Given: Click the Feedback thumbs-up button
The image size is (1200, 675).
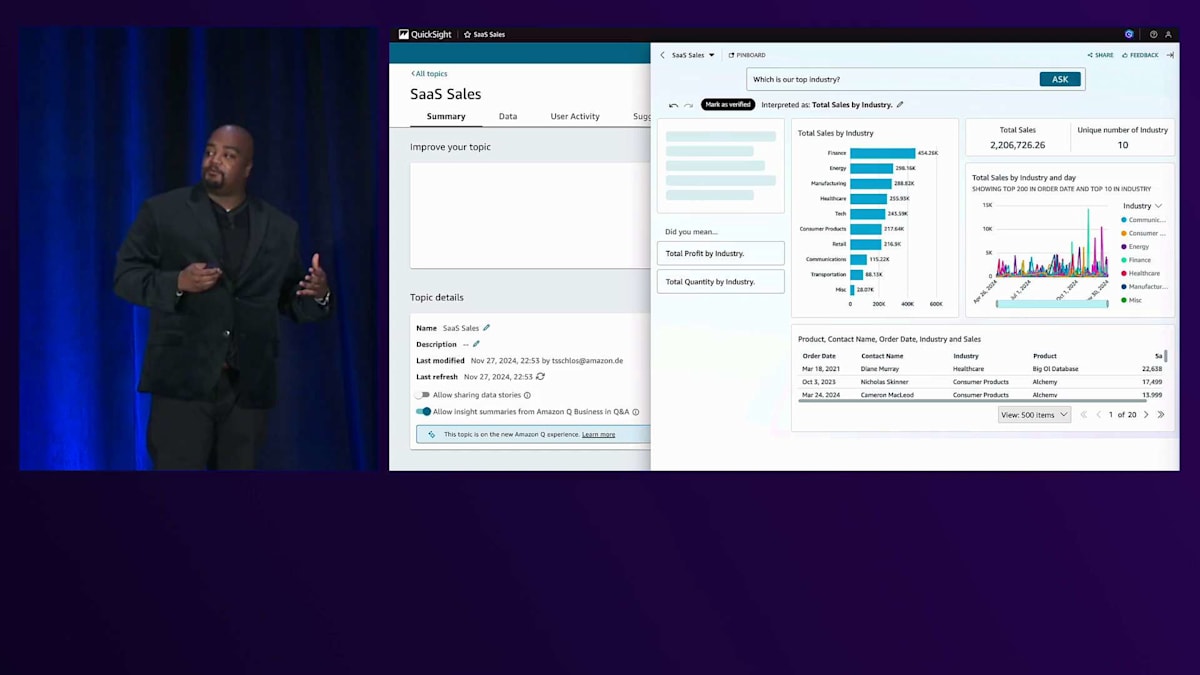Looking at the screenshot, I should click(x=1139, y=55).
